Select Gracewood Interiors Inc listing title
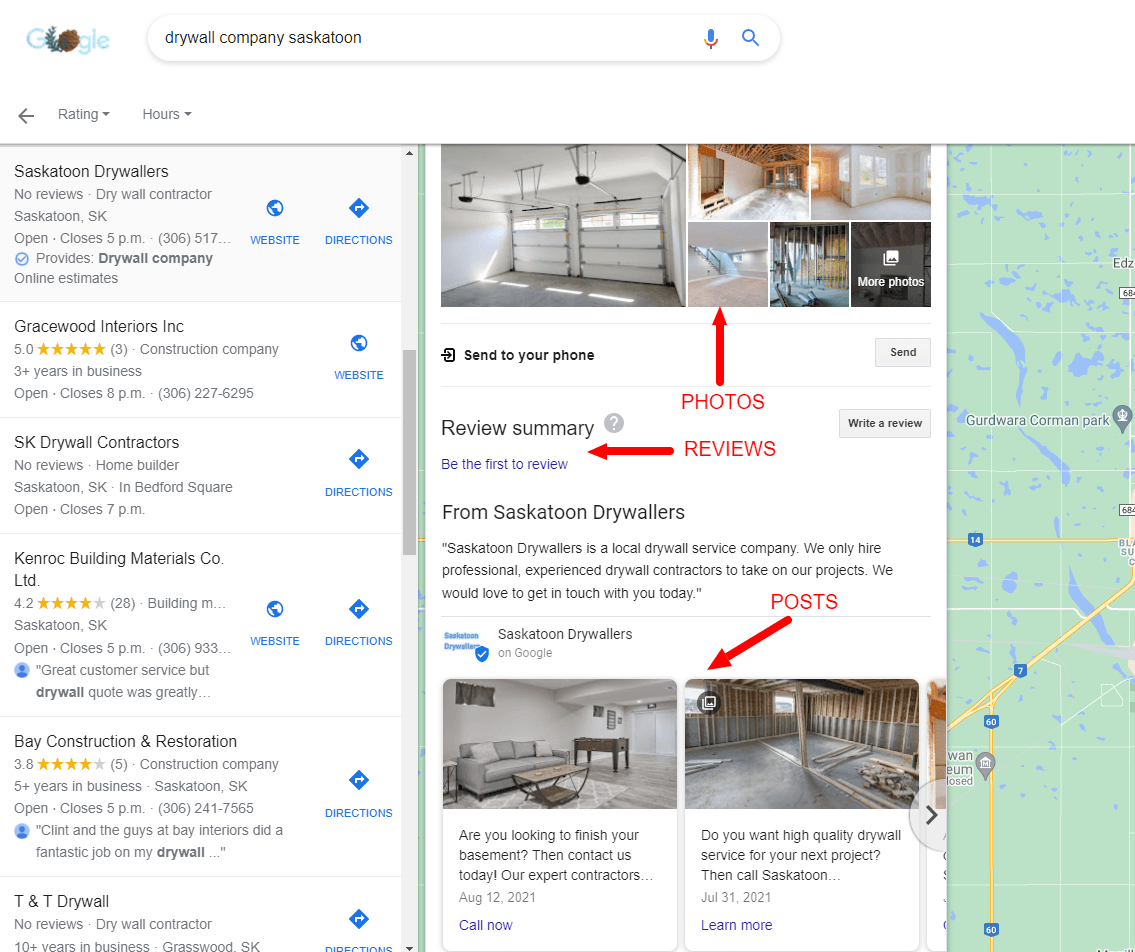Image resolution: width=1135 pixels, height=952 pixels. pyautogui.click(x=98, y=327)
